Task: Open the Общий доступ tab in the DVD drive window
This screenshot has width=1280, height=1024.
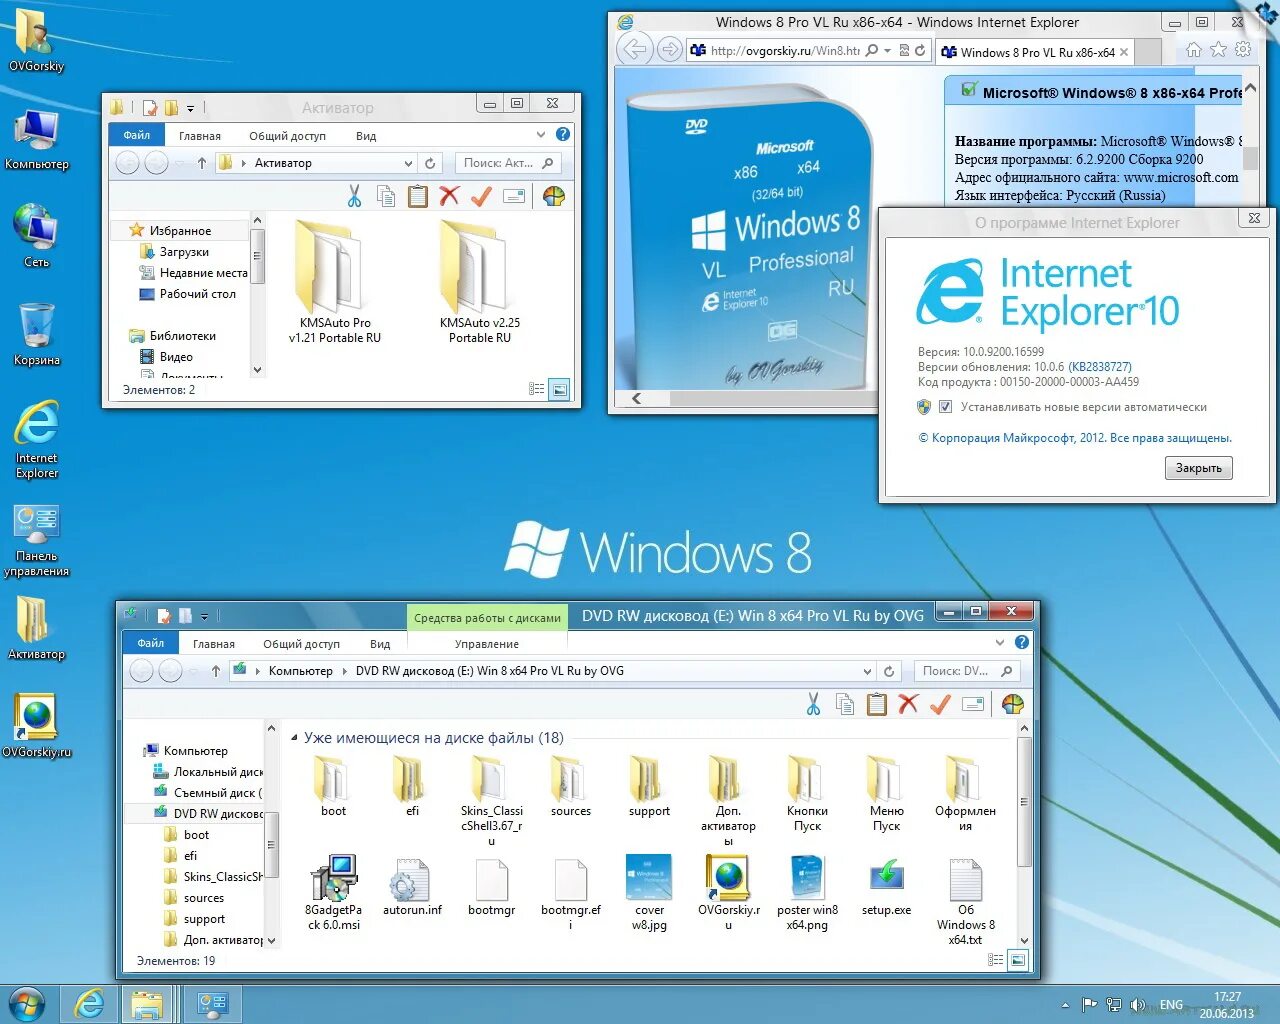Action: [x=301, y=644]
